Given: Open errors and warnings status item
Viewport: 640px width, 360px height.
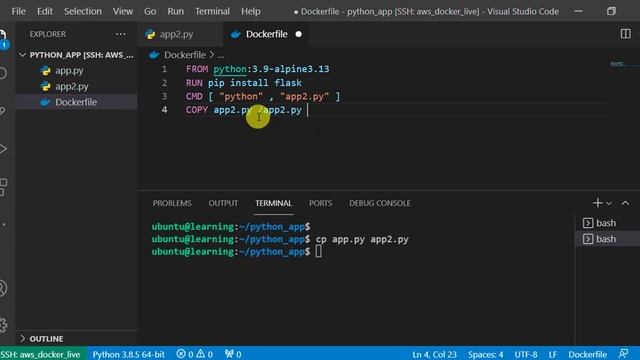Looking at the screenshot, I should 194,354.
